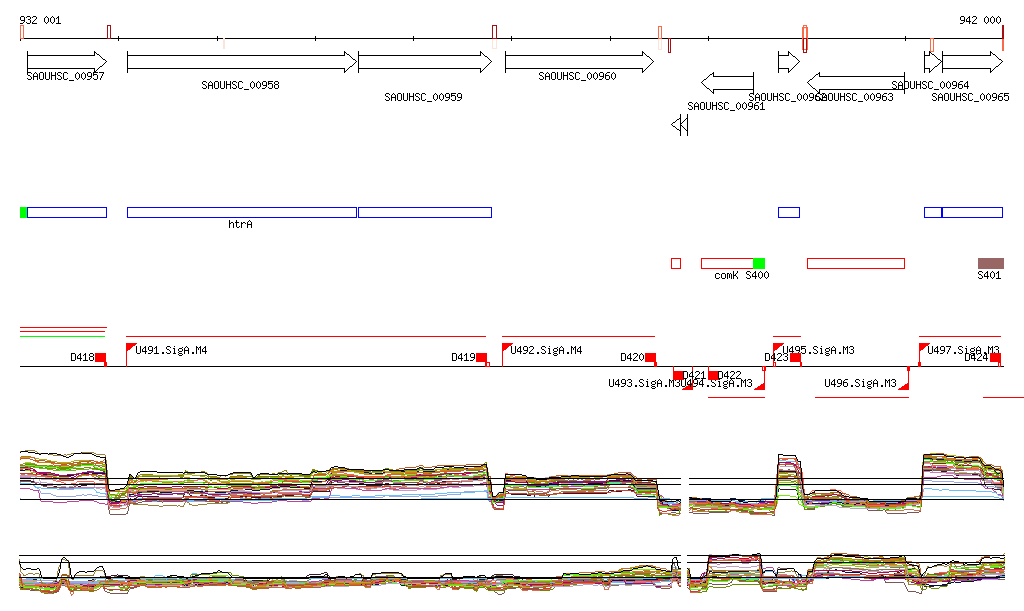Click the brown S401 segment block
The image size is (1024, 611).
click(x=991, y=263)
